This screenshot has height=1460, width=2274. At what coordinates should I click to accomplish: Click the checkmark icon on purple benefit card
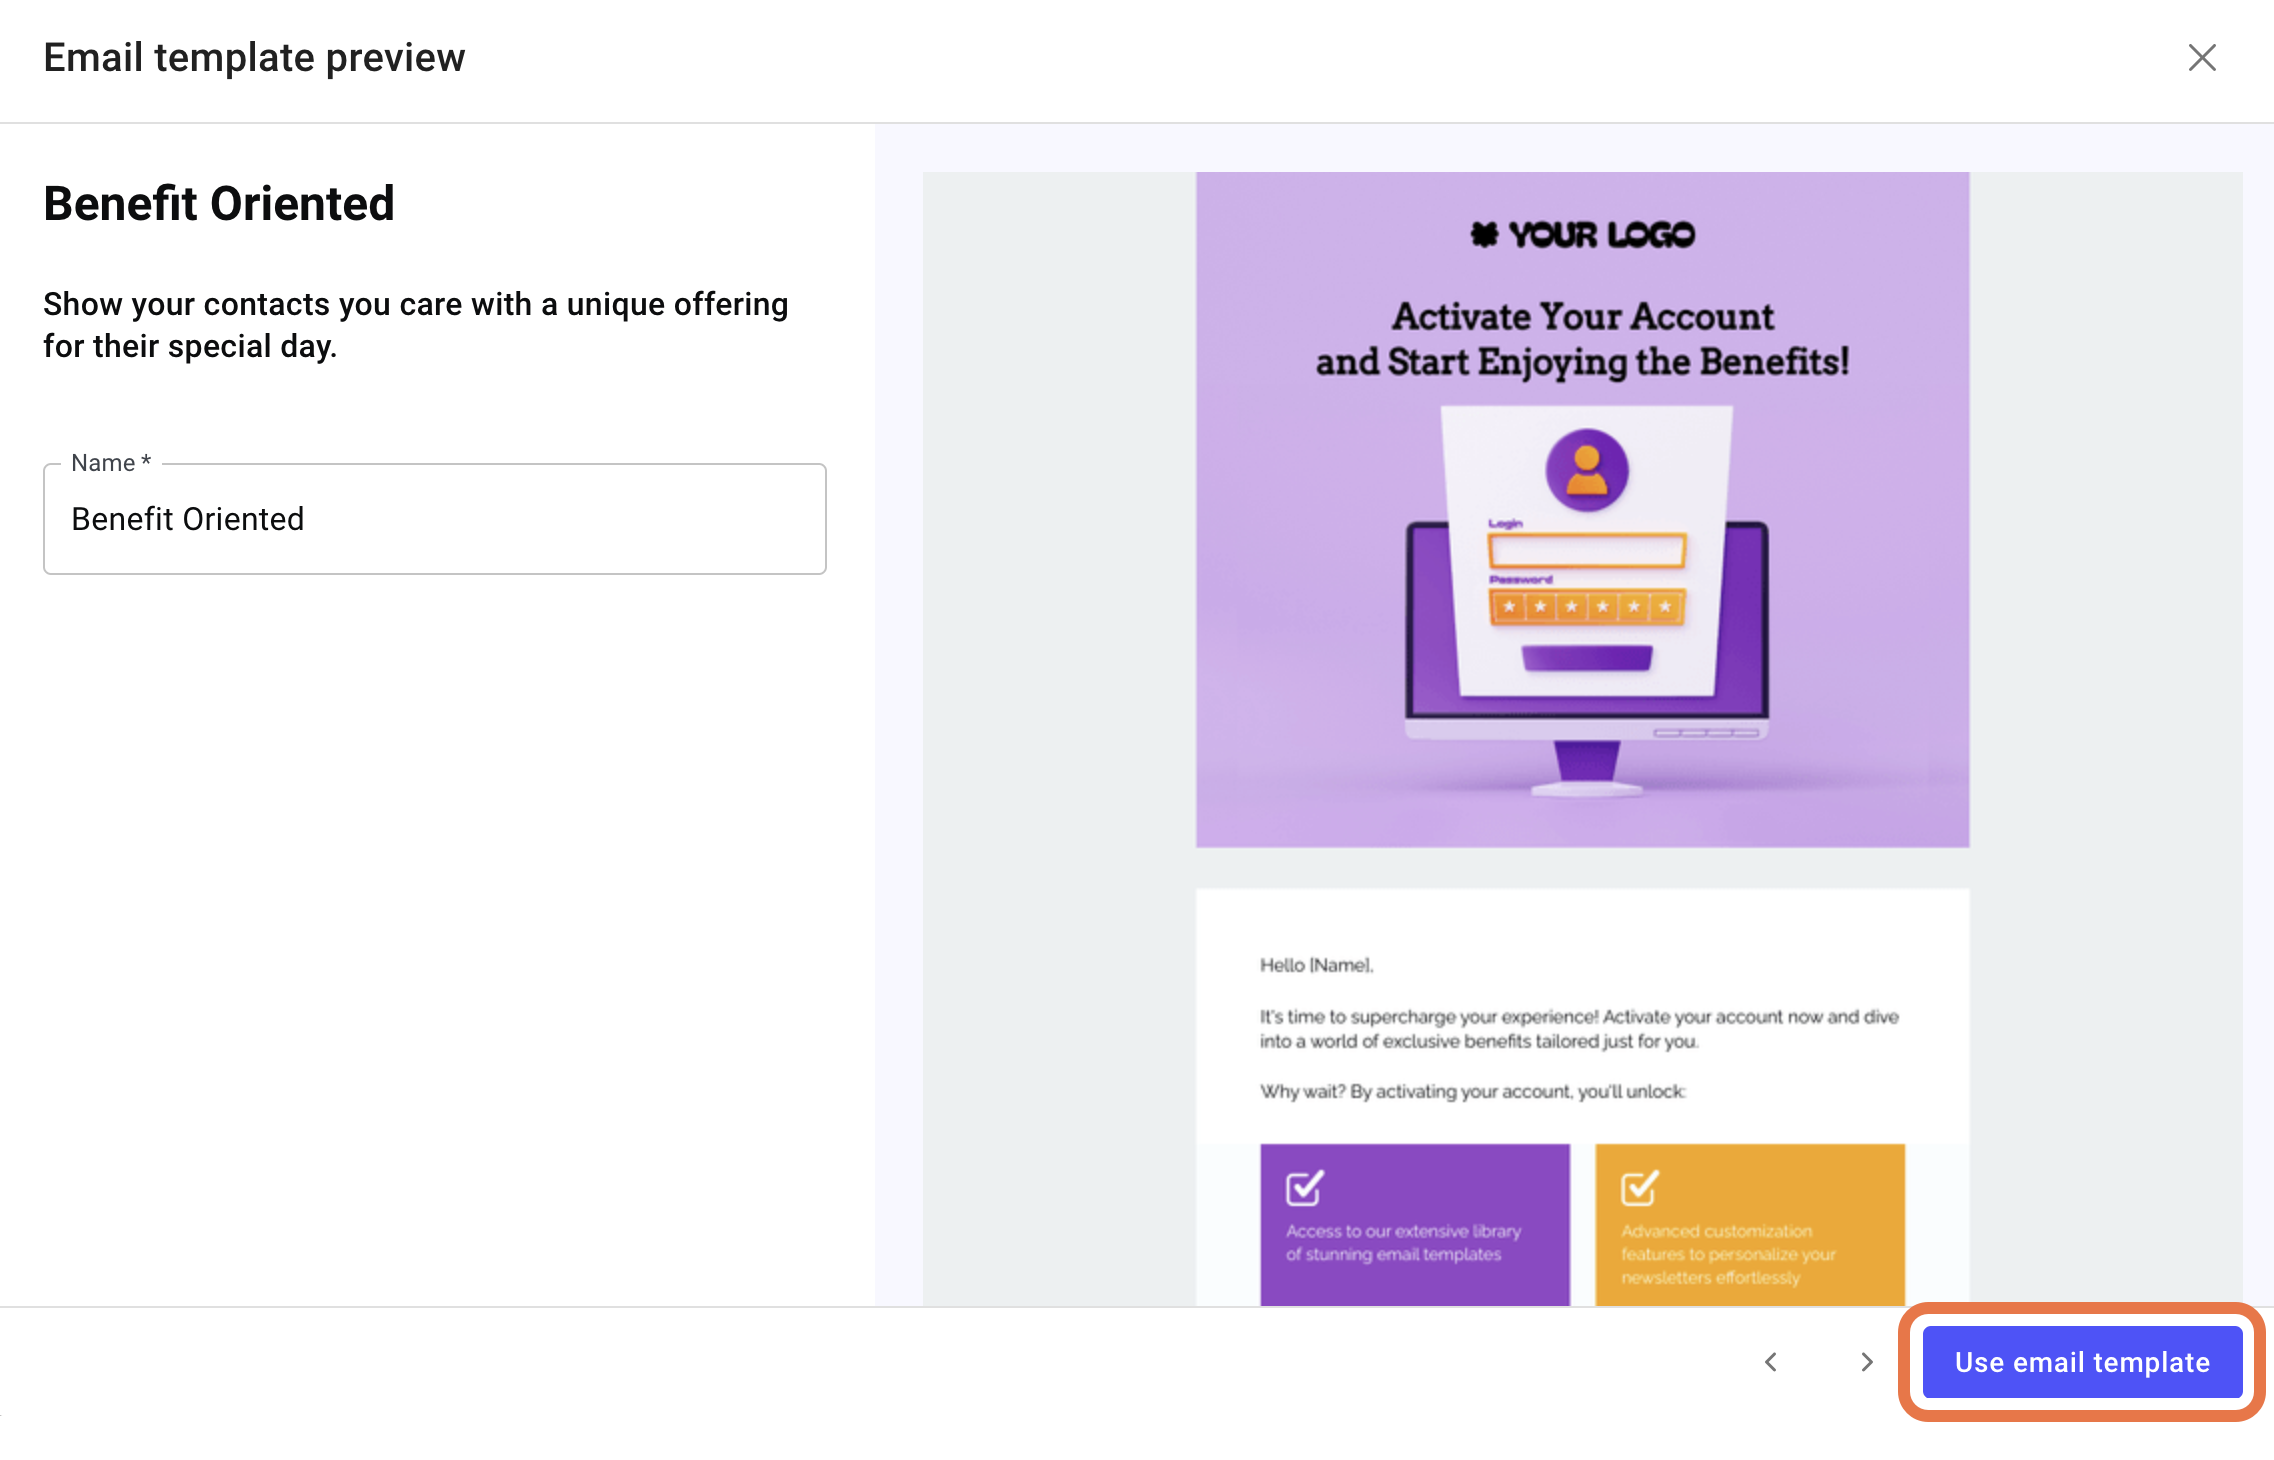point(1303,1187)
